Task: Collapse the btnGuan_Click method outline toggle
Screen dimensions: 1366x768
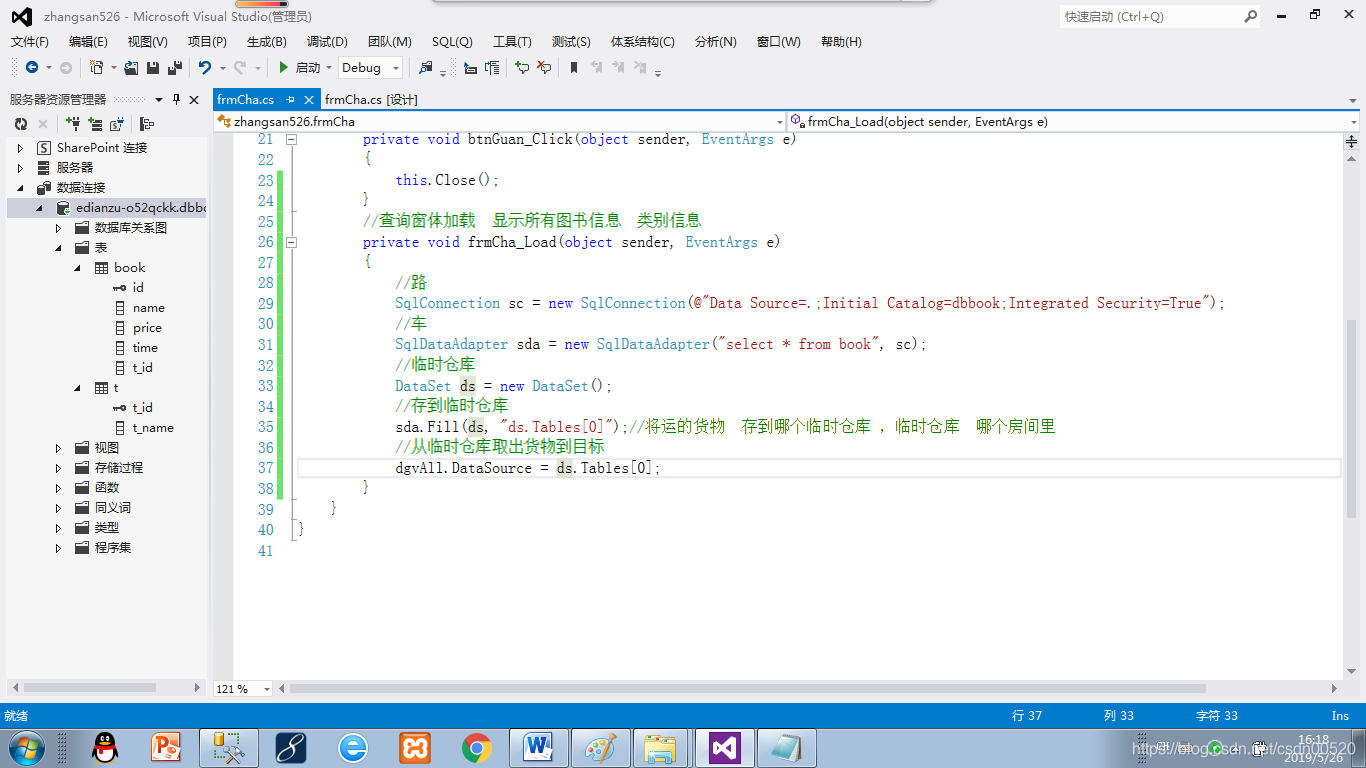Action: point(291,139)
